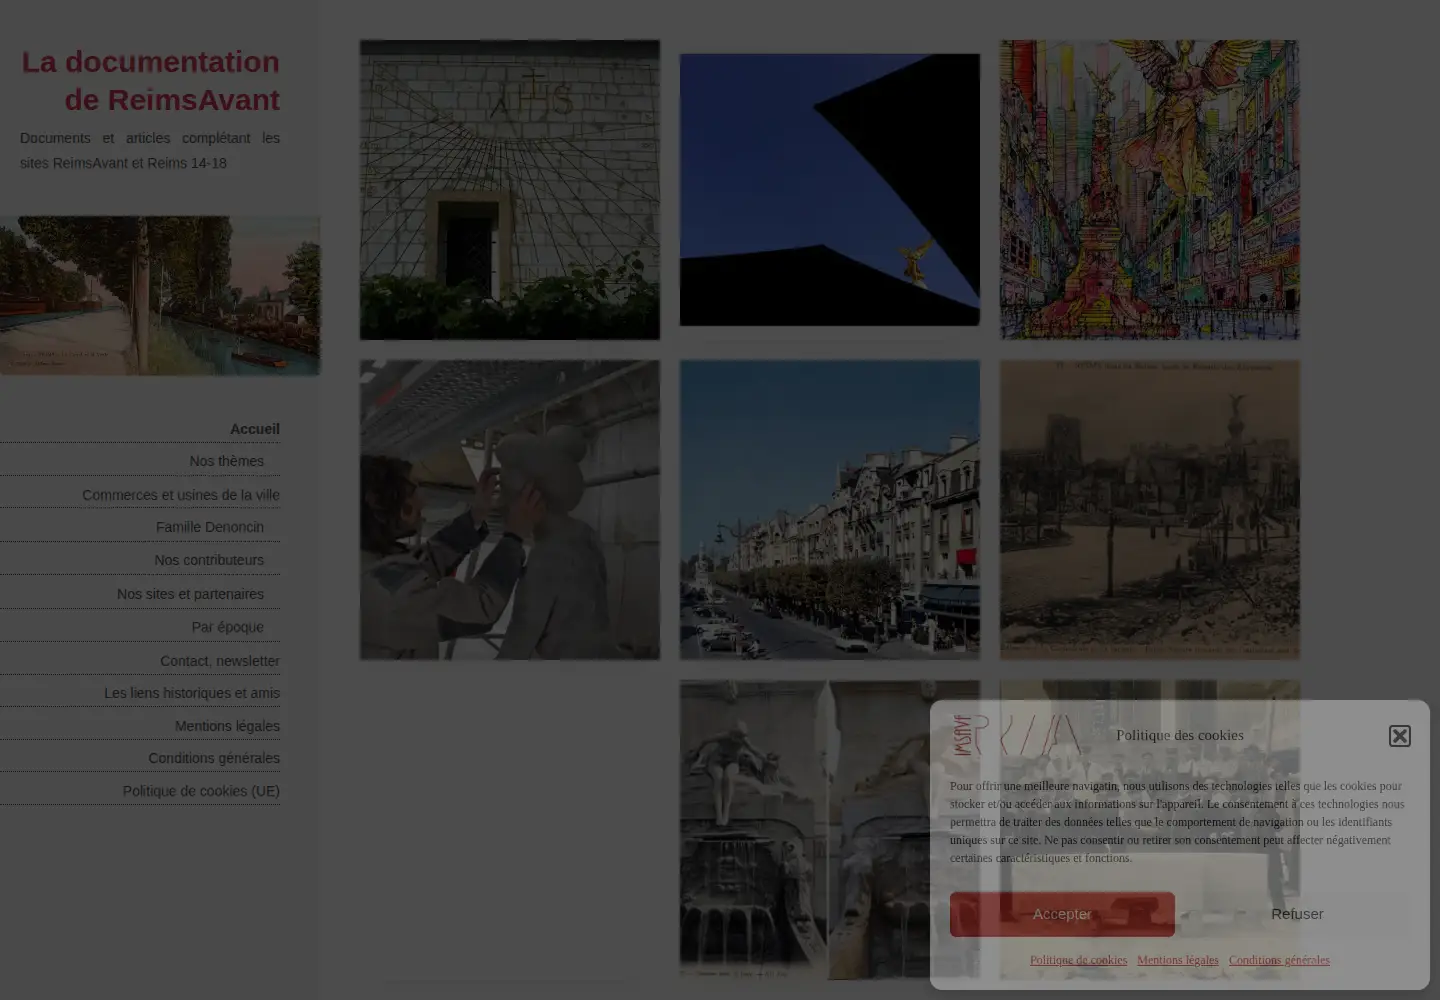Viewport: 1440px width, 1000px height.
Task: Open Commerces et usines de la ville
Action: pos(181,495)
